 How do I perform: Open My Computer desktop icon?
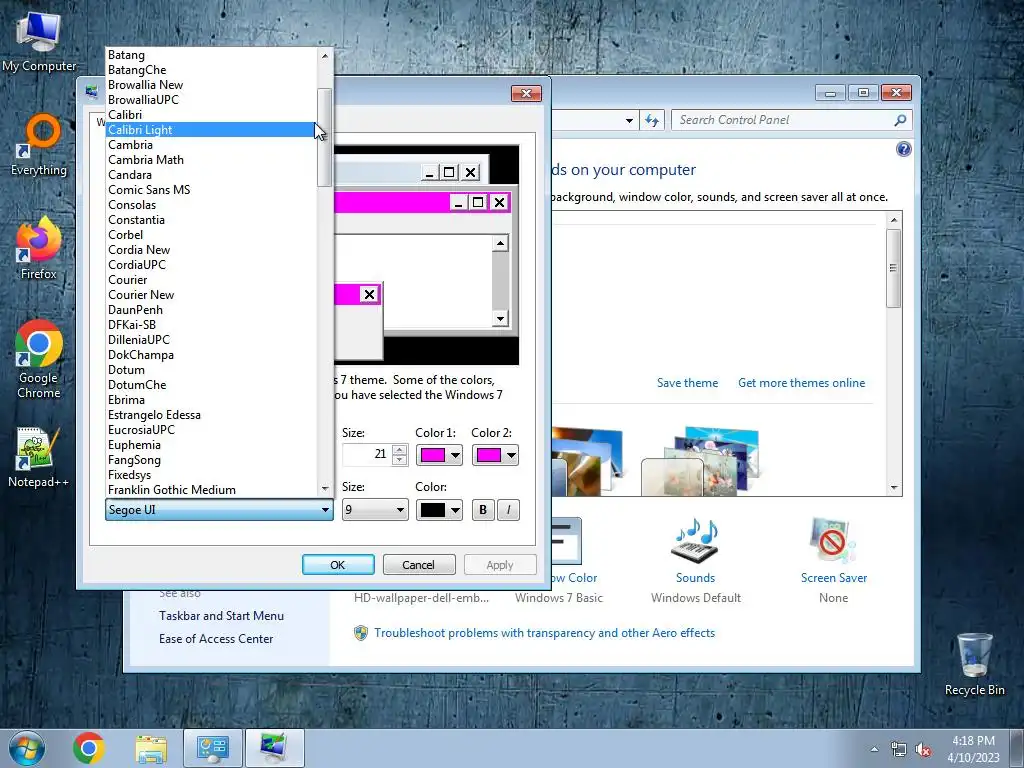[39, 40]
